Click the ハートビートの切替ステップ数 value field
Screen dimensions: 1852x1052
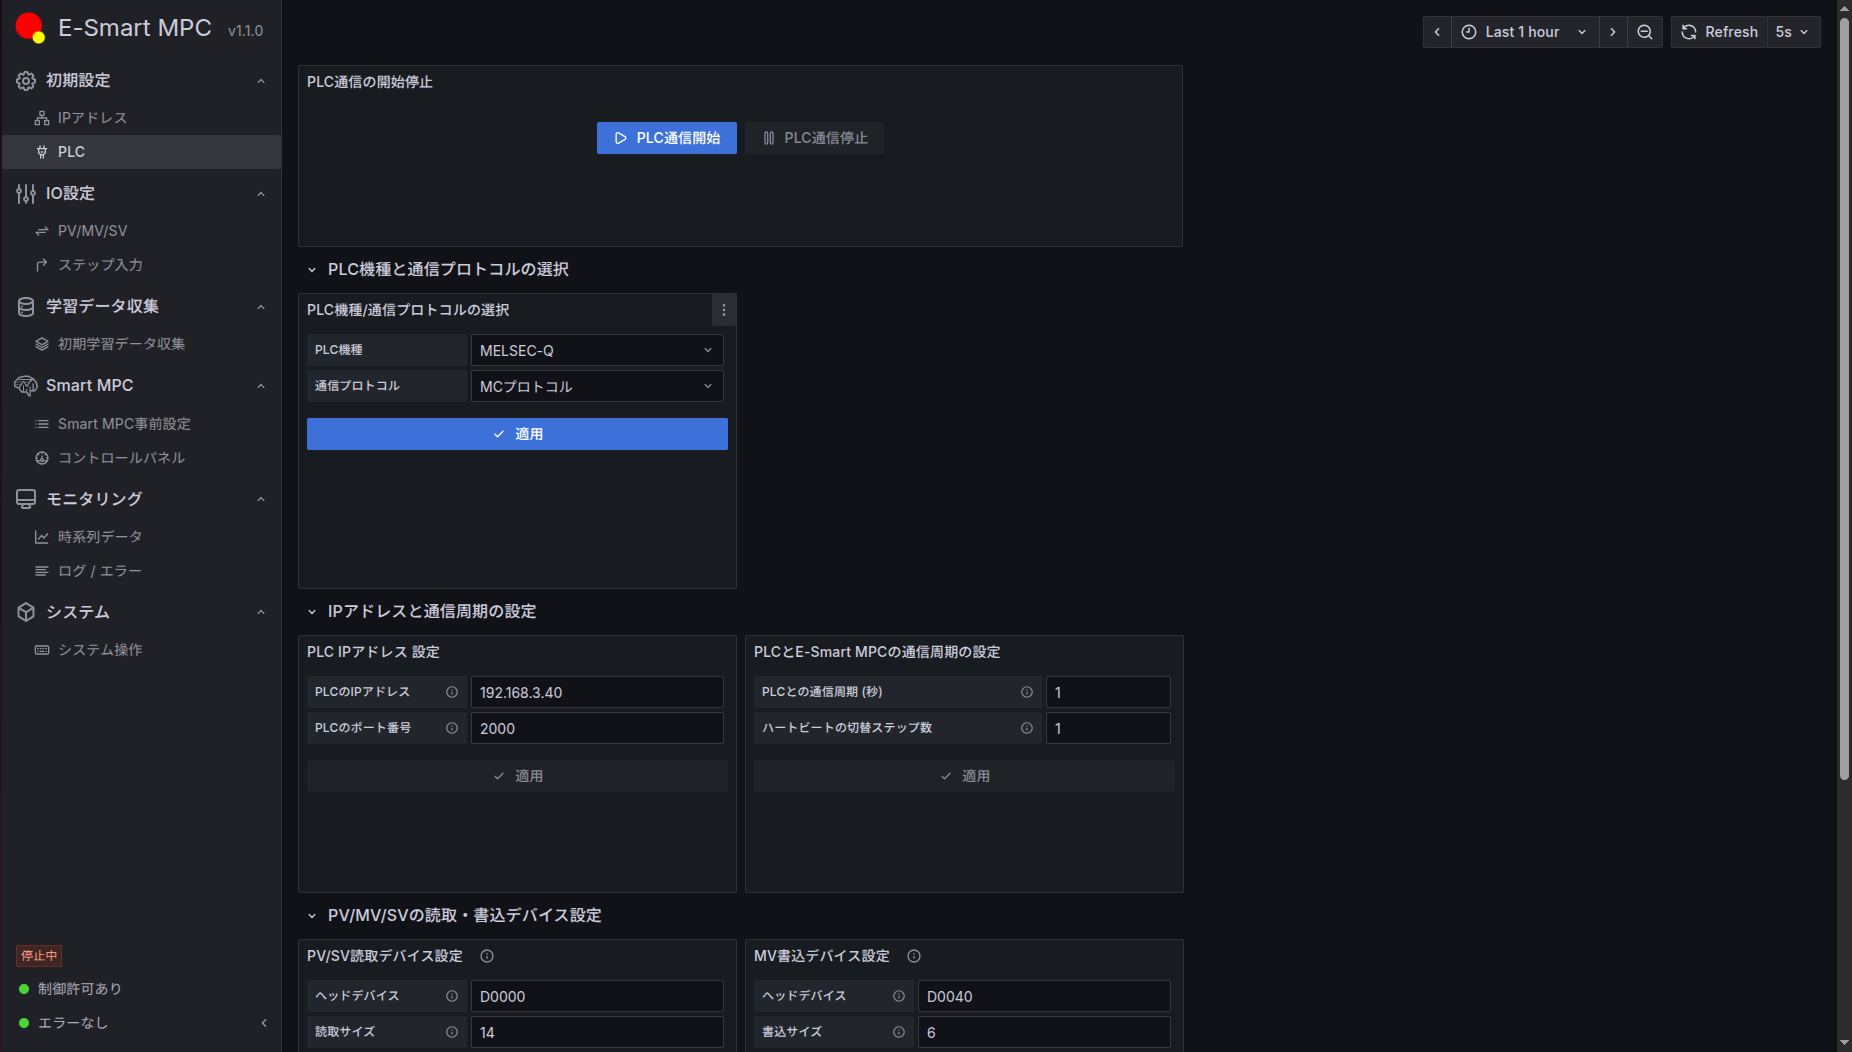point(1108,728)
